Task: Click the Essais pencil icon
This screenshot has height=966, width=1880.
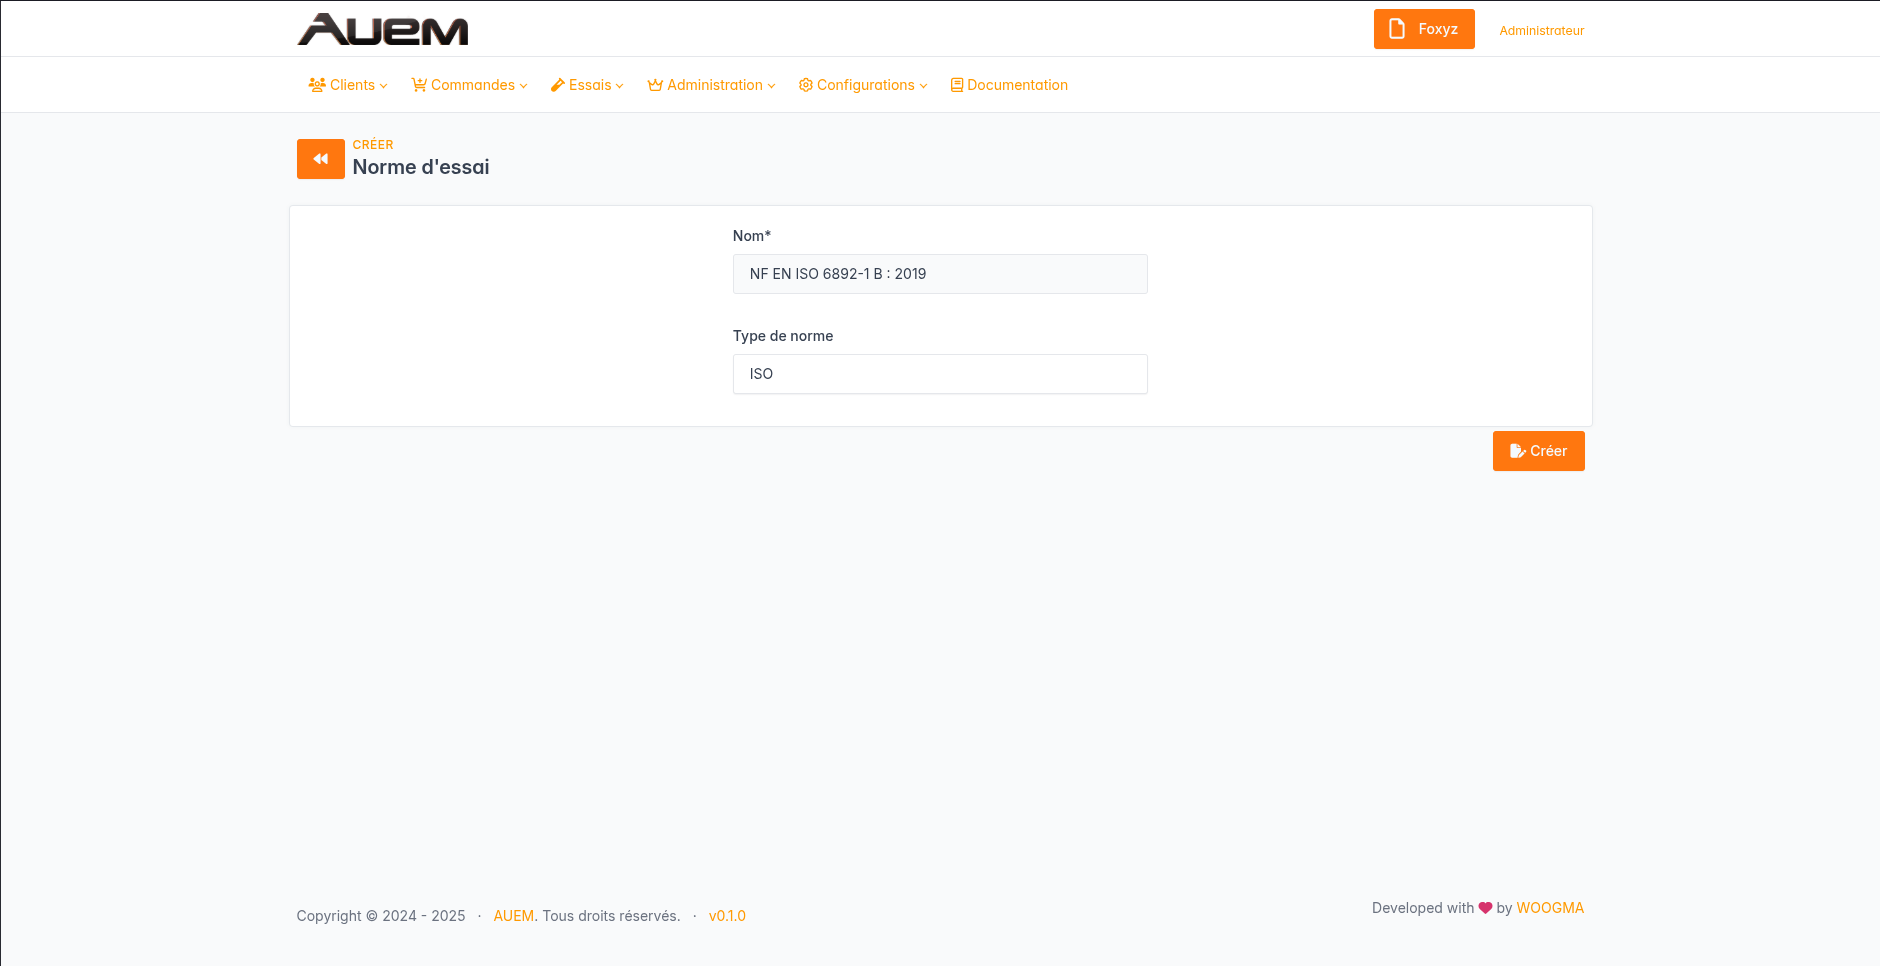Action: tap(558, 85)
